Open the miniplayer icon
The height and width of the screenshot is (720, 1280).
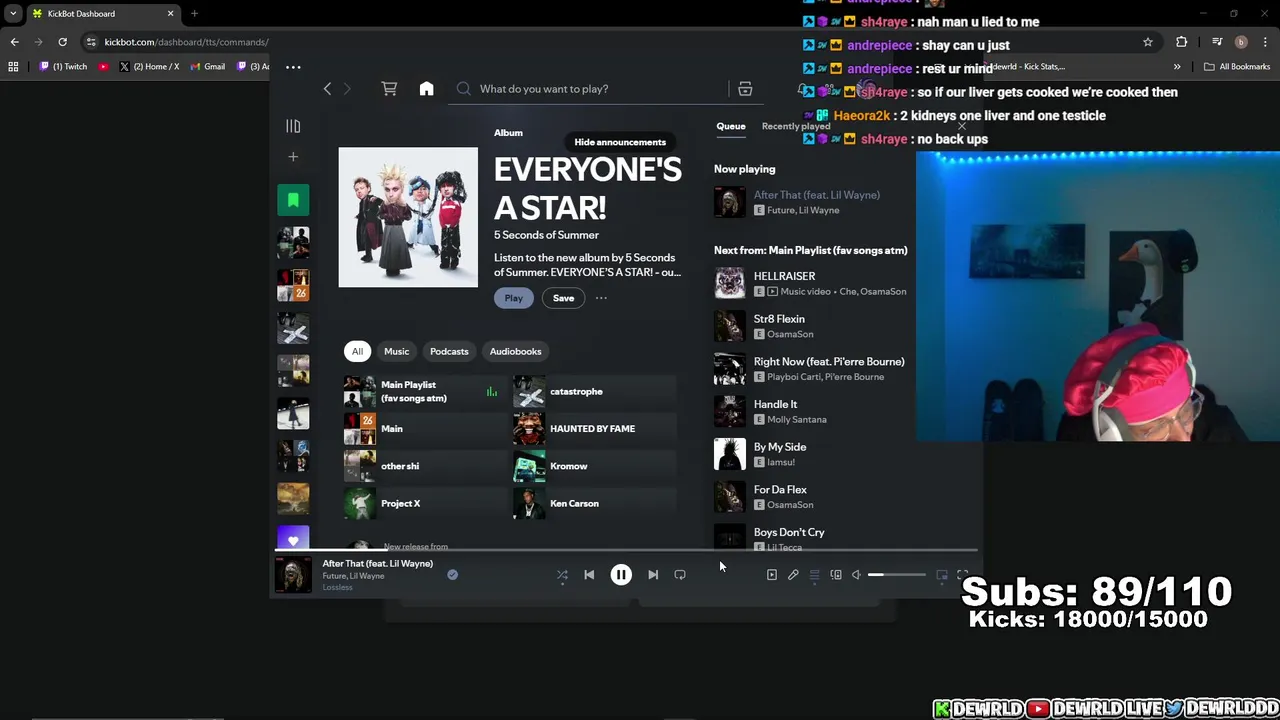942,575
